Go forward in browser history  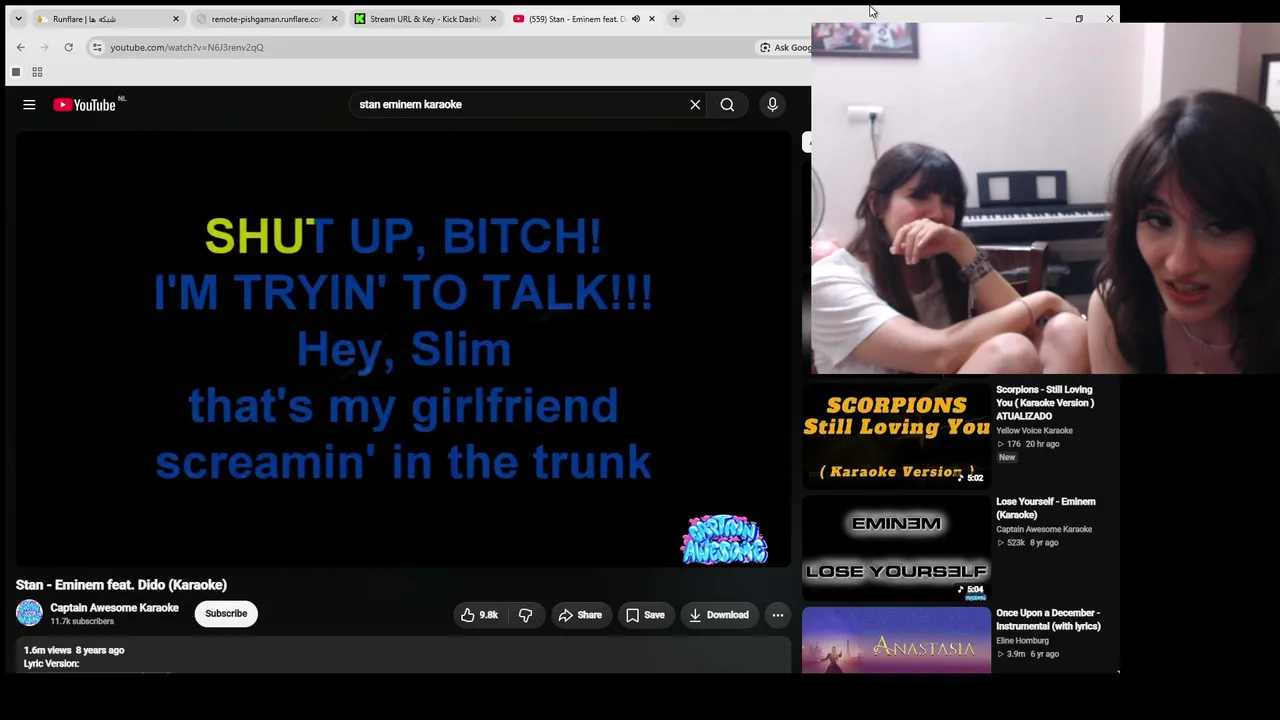pos(44,47)
